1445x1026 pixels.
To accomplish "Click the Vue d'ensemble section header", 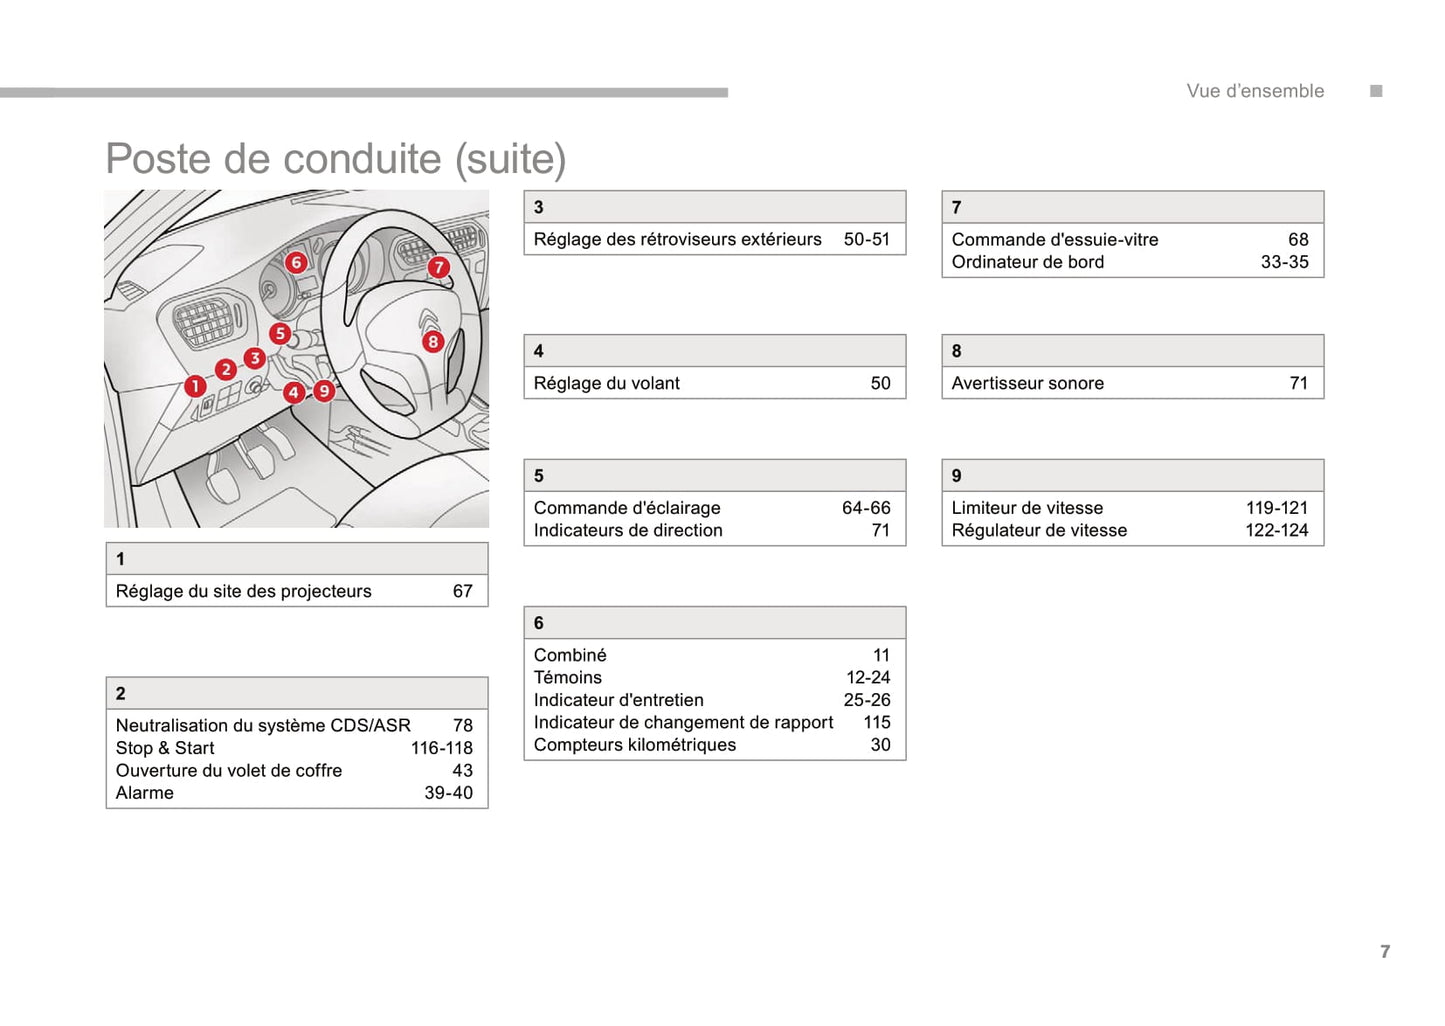I will point(1254,91).
